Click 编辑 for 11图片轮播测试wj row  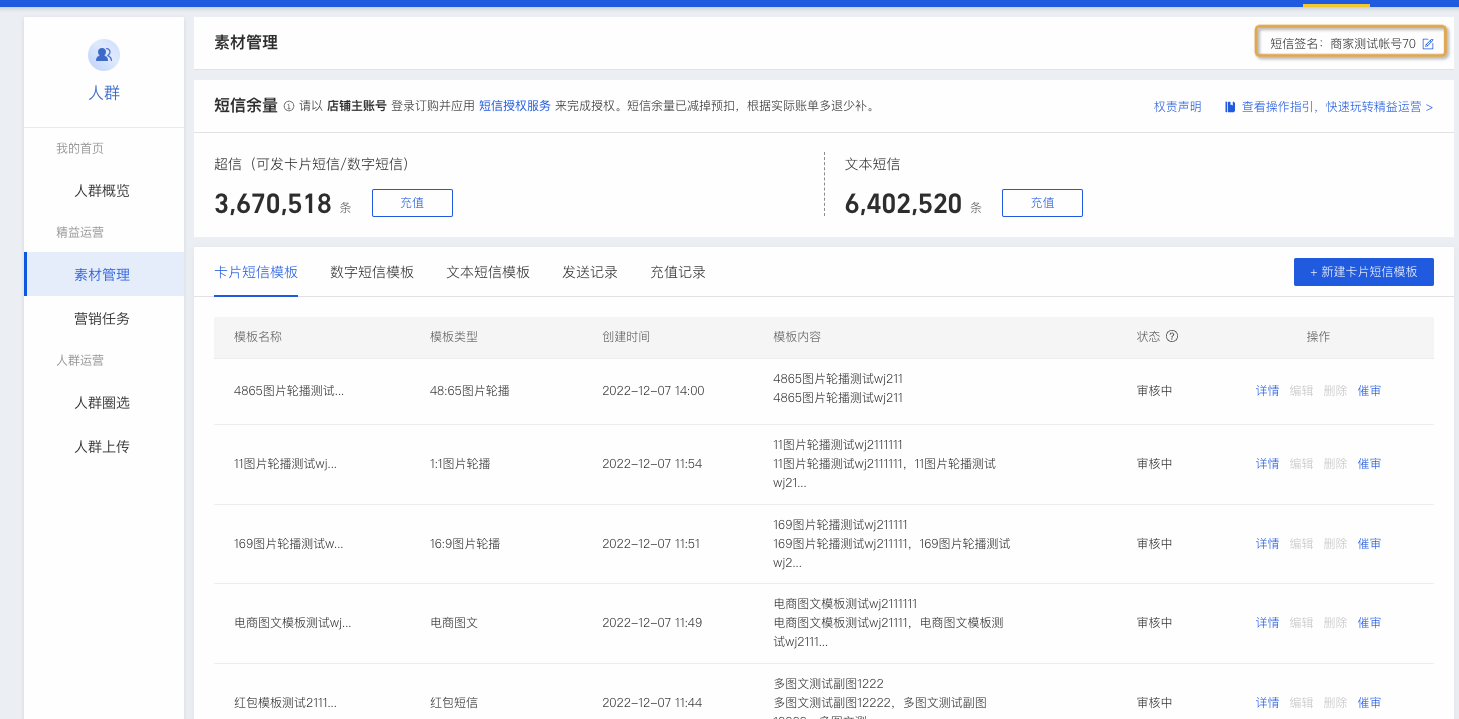[1301, 464]
